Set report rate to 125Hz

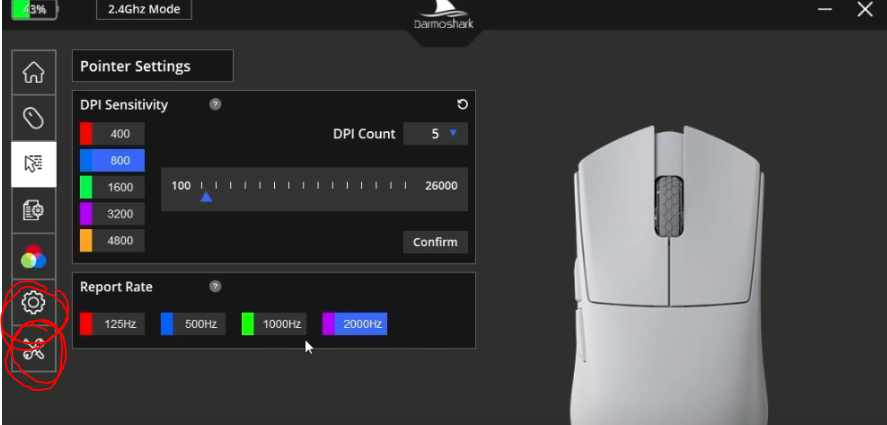112,324
